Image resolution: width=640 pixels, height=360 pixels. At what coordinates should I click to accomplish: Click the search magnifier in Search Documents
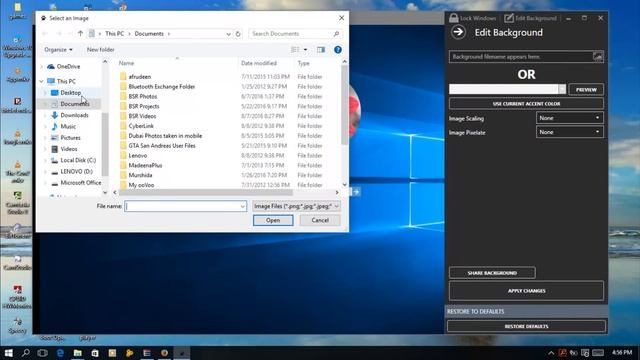pyautogui.click(x=336, y=34)
